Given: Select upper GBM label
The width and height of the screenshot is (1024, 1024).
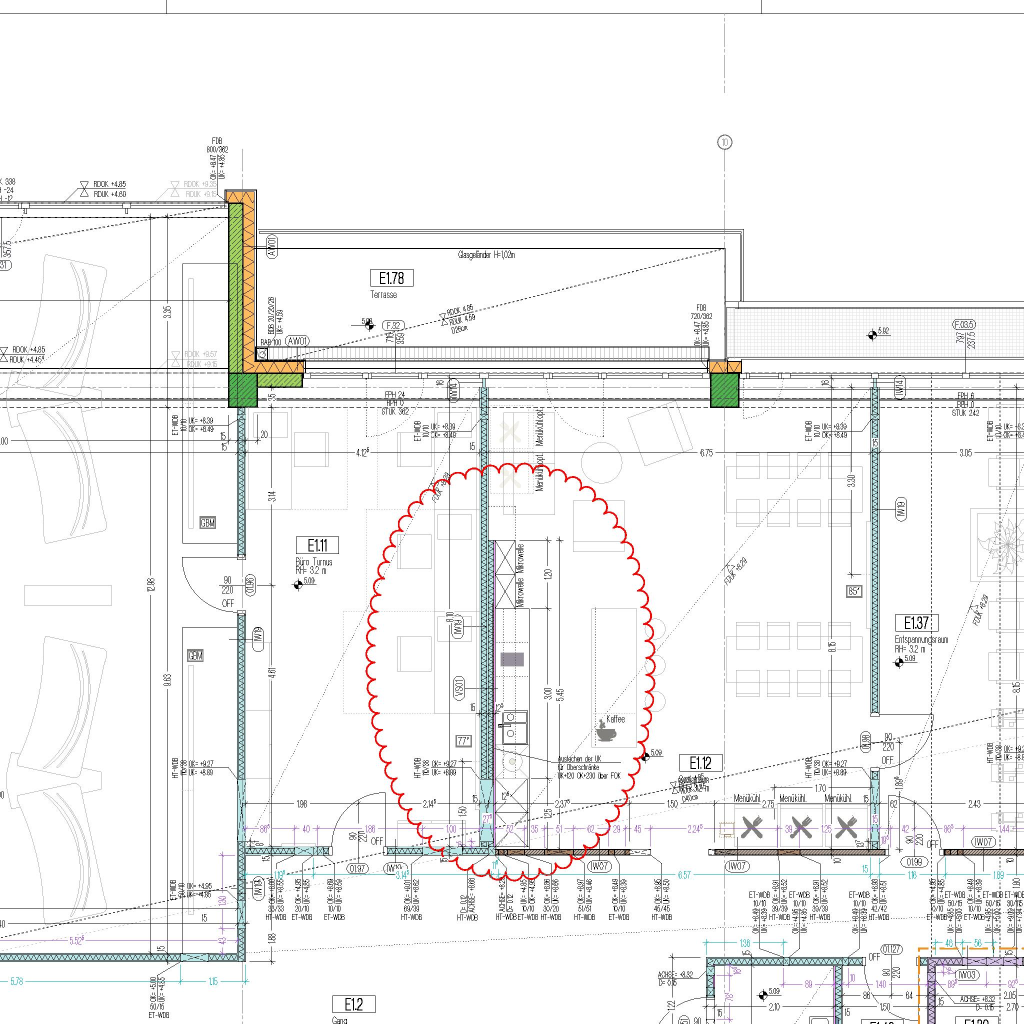Looking at the screenshot, I should click(207, 522).
